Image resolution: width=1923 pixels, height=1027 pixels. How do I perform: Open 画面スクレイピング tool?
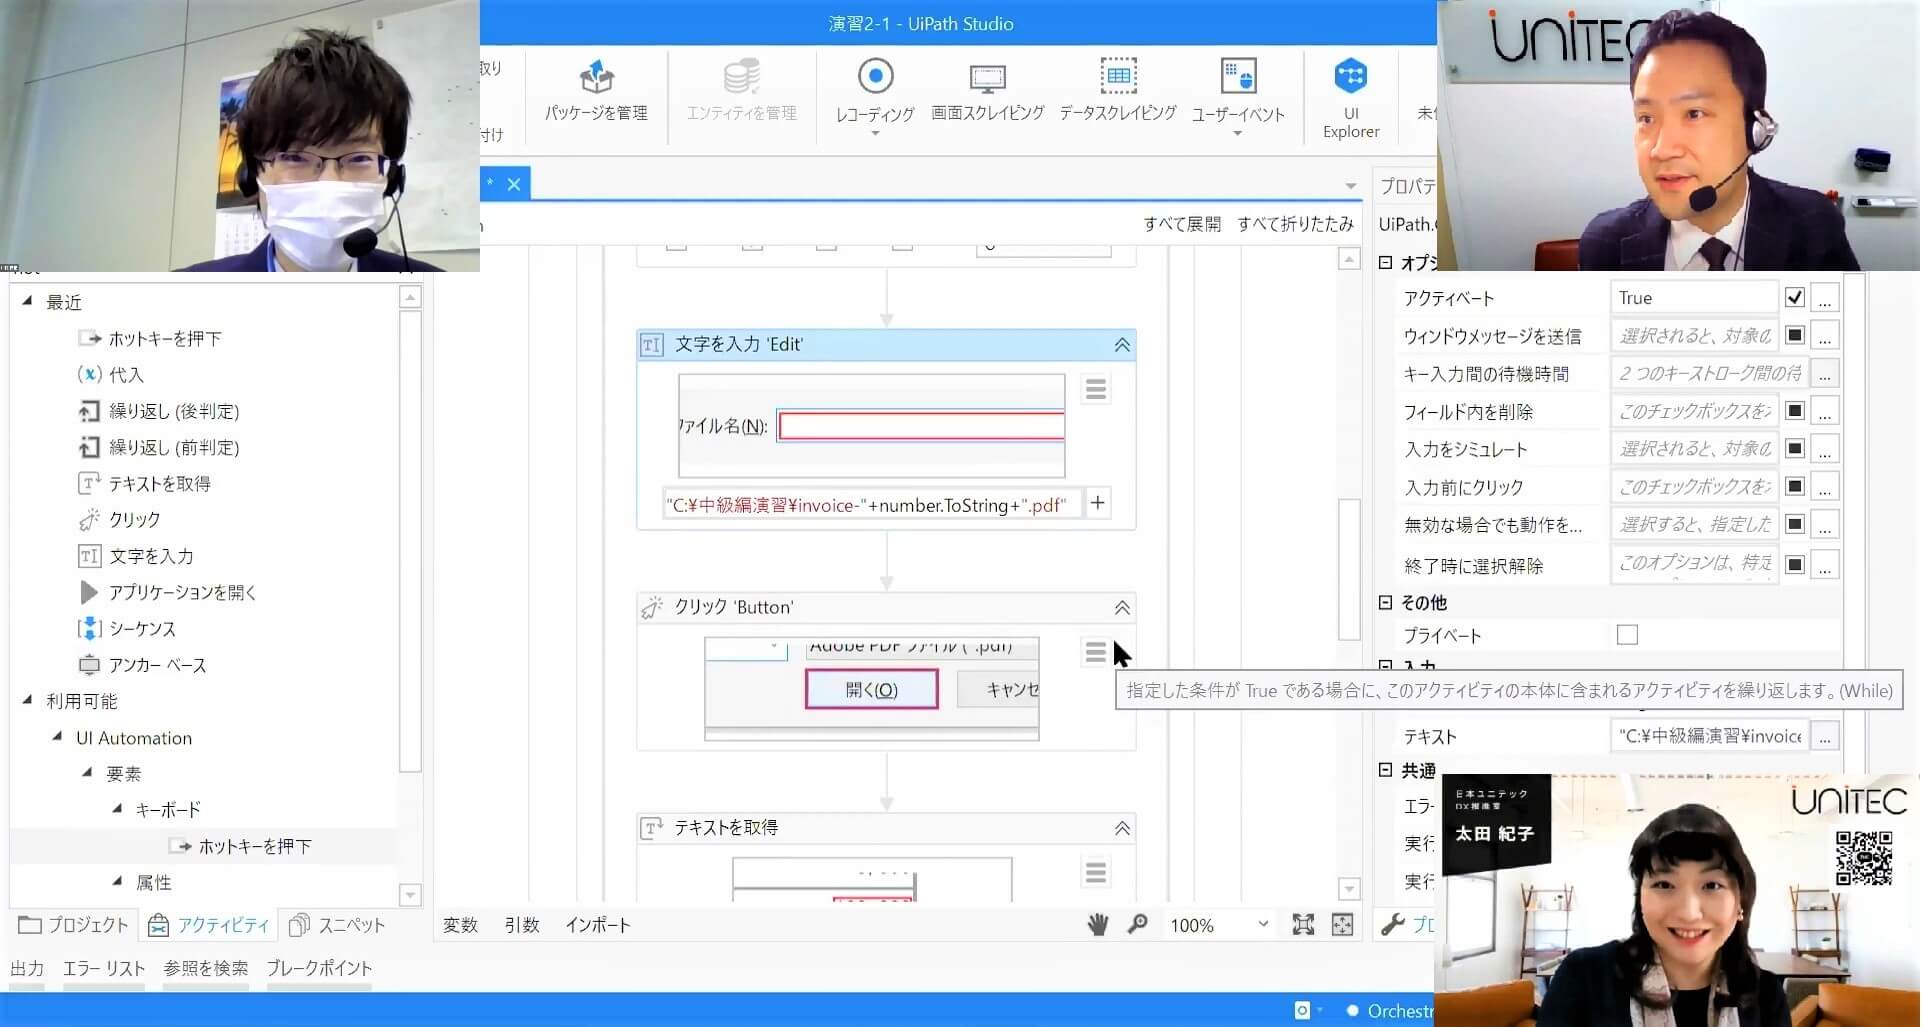point(987,91)
